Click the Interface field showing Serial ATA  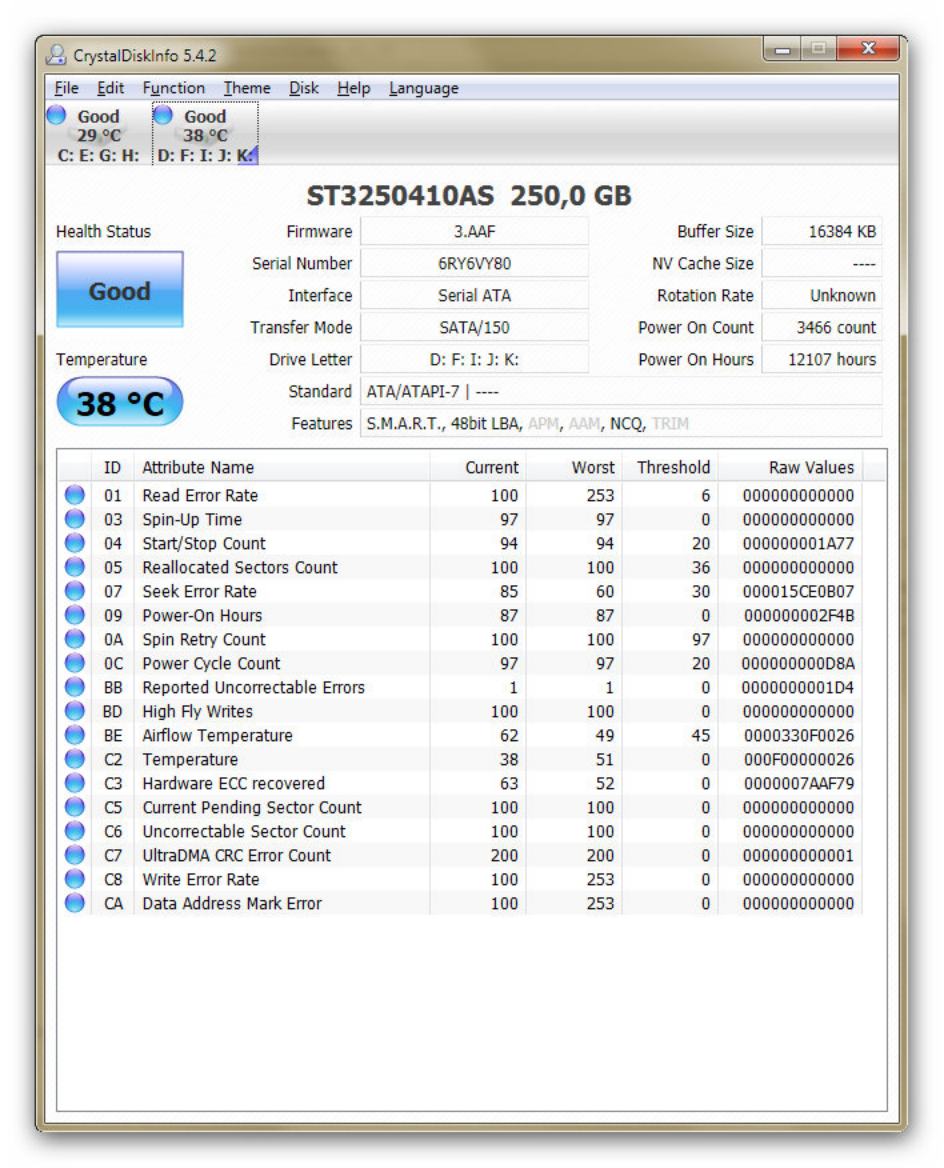(x=474, y=296)
